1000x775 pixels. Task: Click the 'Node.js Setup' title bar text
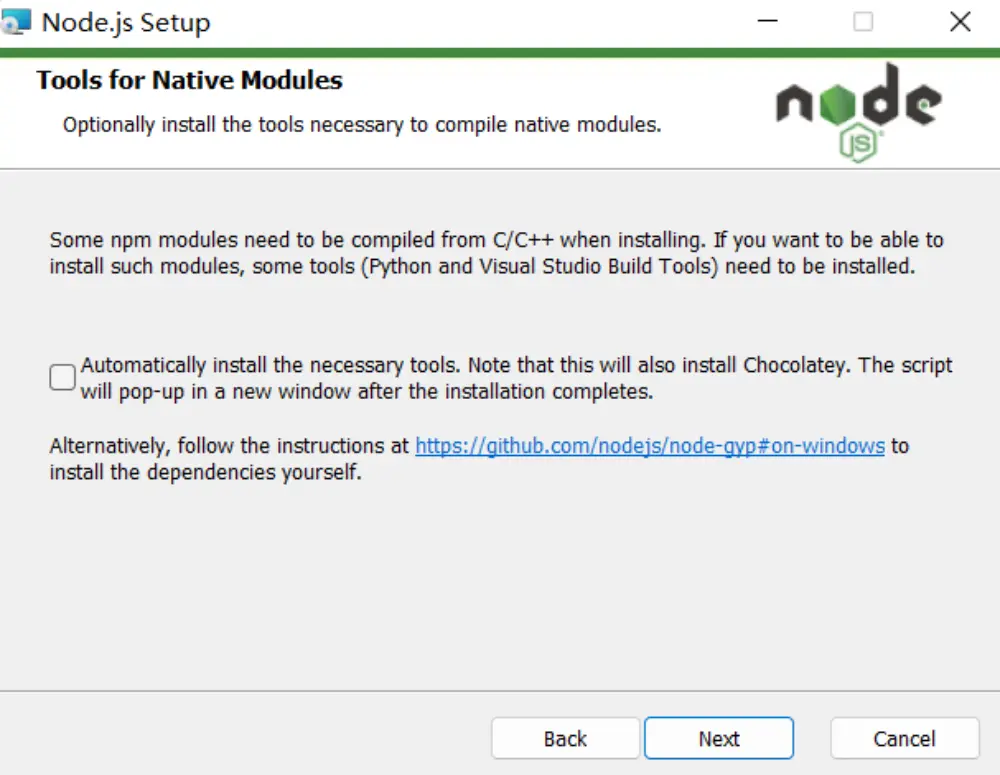(x=126, y=22)
